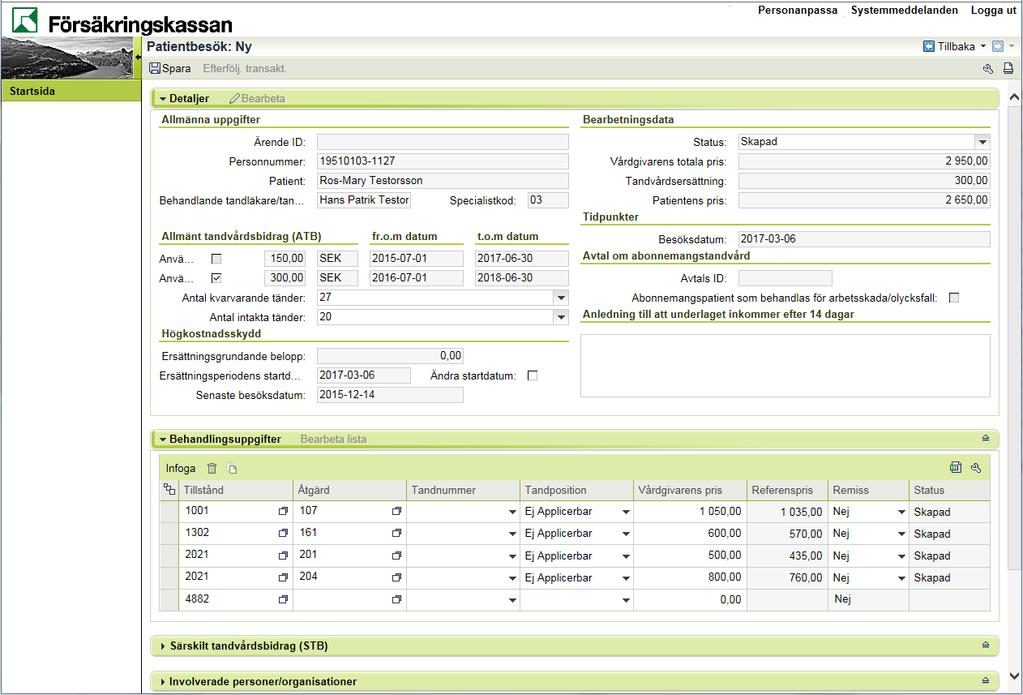Click the select-all icon in the table header
1023x695 pixels.
170,489
